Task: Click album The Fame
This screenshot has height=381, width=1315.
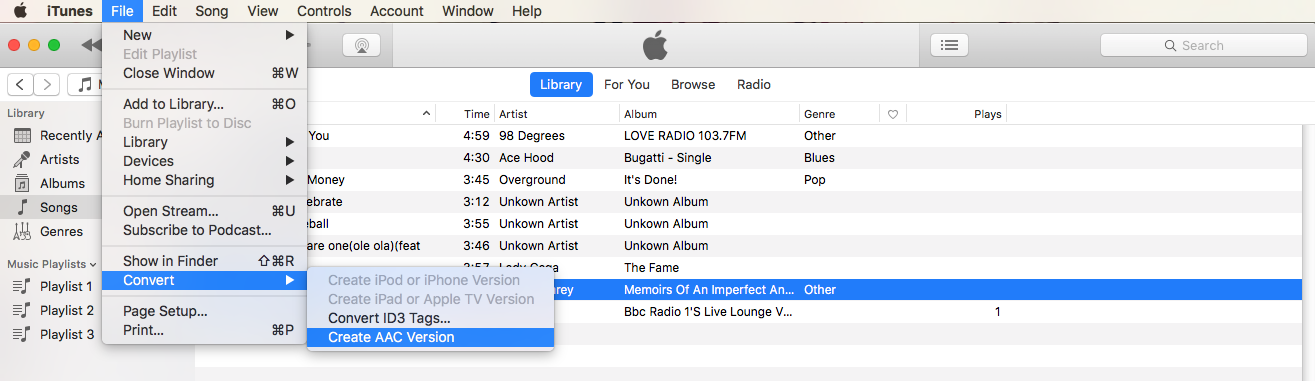Action: 651,267
